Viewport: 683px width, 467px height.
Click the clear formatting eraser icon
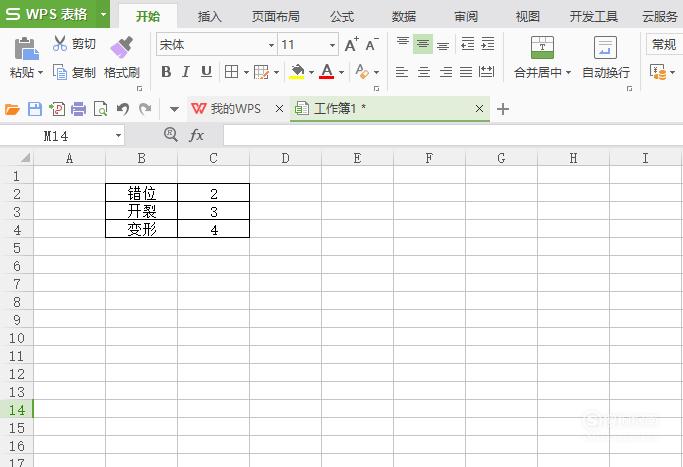(x=362, y=71)
